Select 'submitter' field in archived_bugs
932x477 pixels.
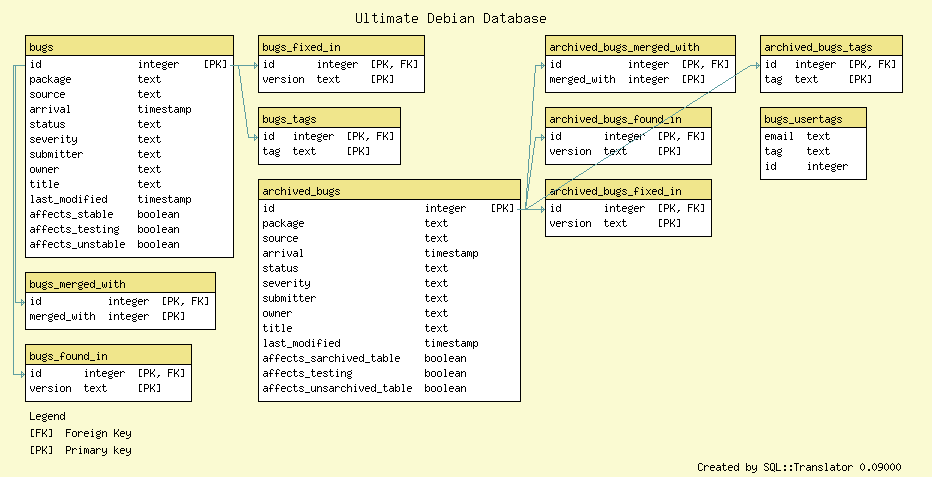[x=289, y=298]
